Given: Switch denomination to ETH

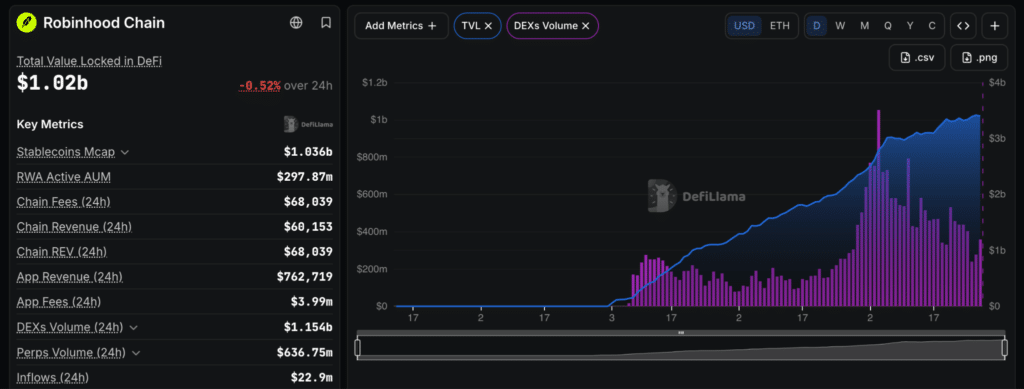Looking at the screenshot, I should pyautogui.click(x=779, y=26).
